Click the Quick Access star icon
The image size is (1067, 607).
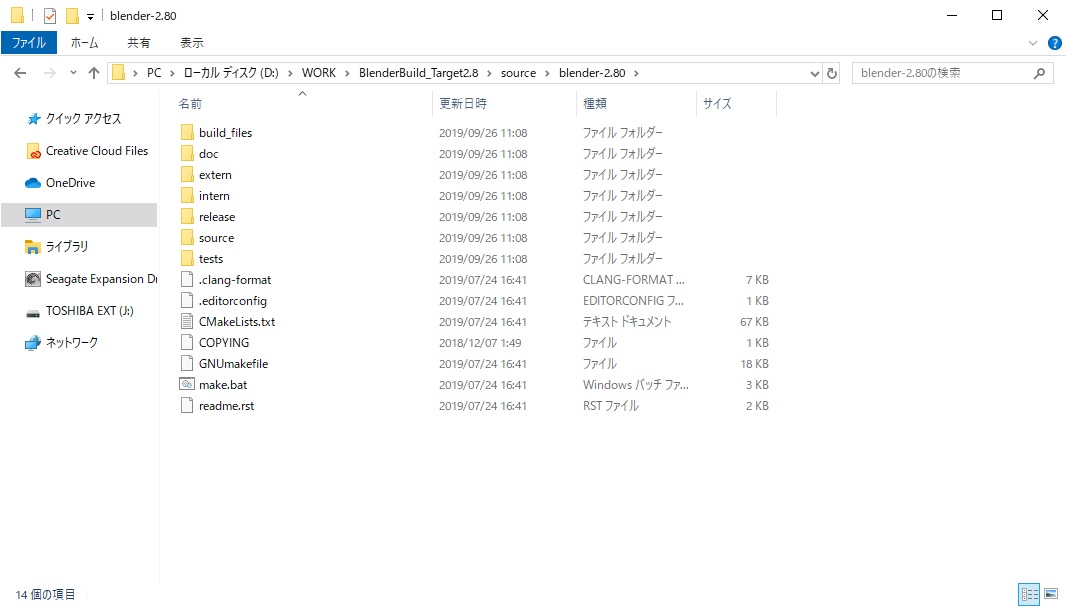pyautogui.click(x=33, y=119)
